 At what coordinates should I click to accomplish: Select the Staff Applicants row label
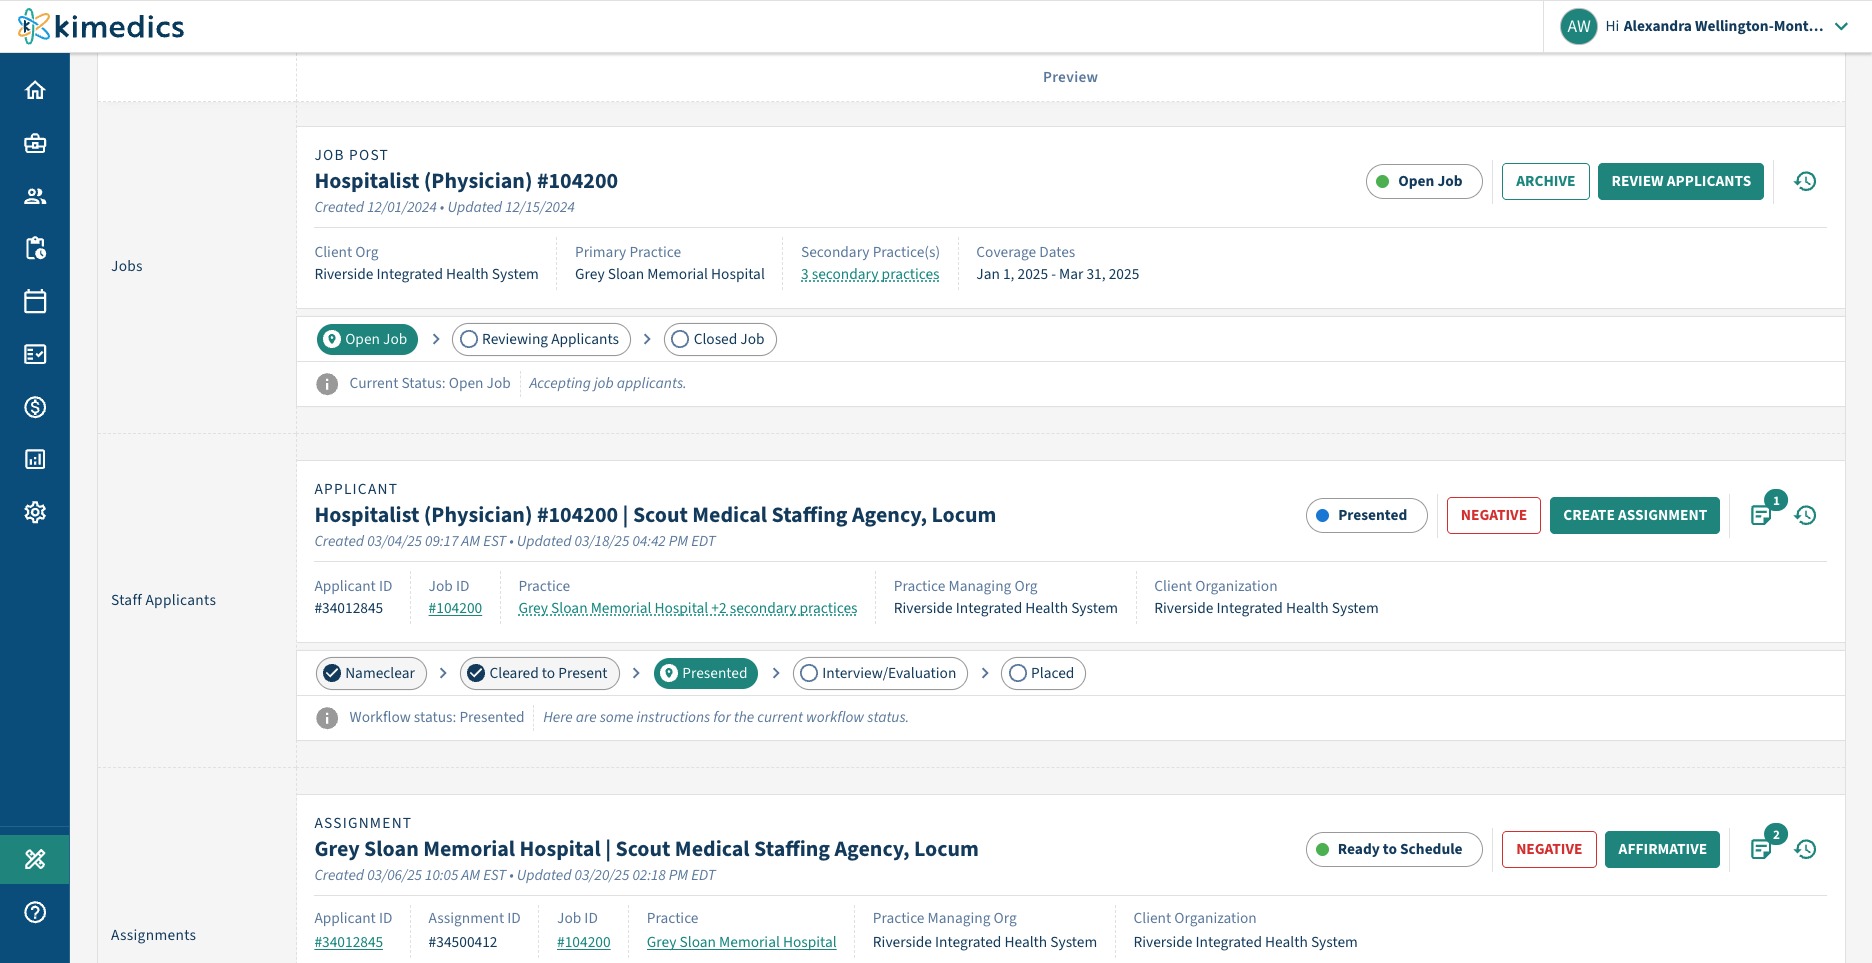coord(164,600)
